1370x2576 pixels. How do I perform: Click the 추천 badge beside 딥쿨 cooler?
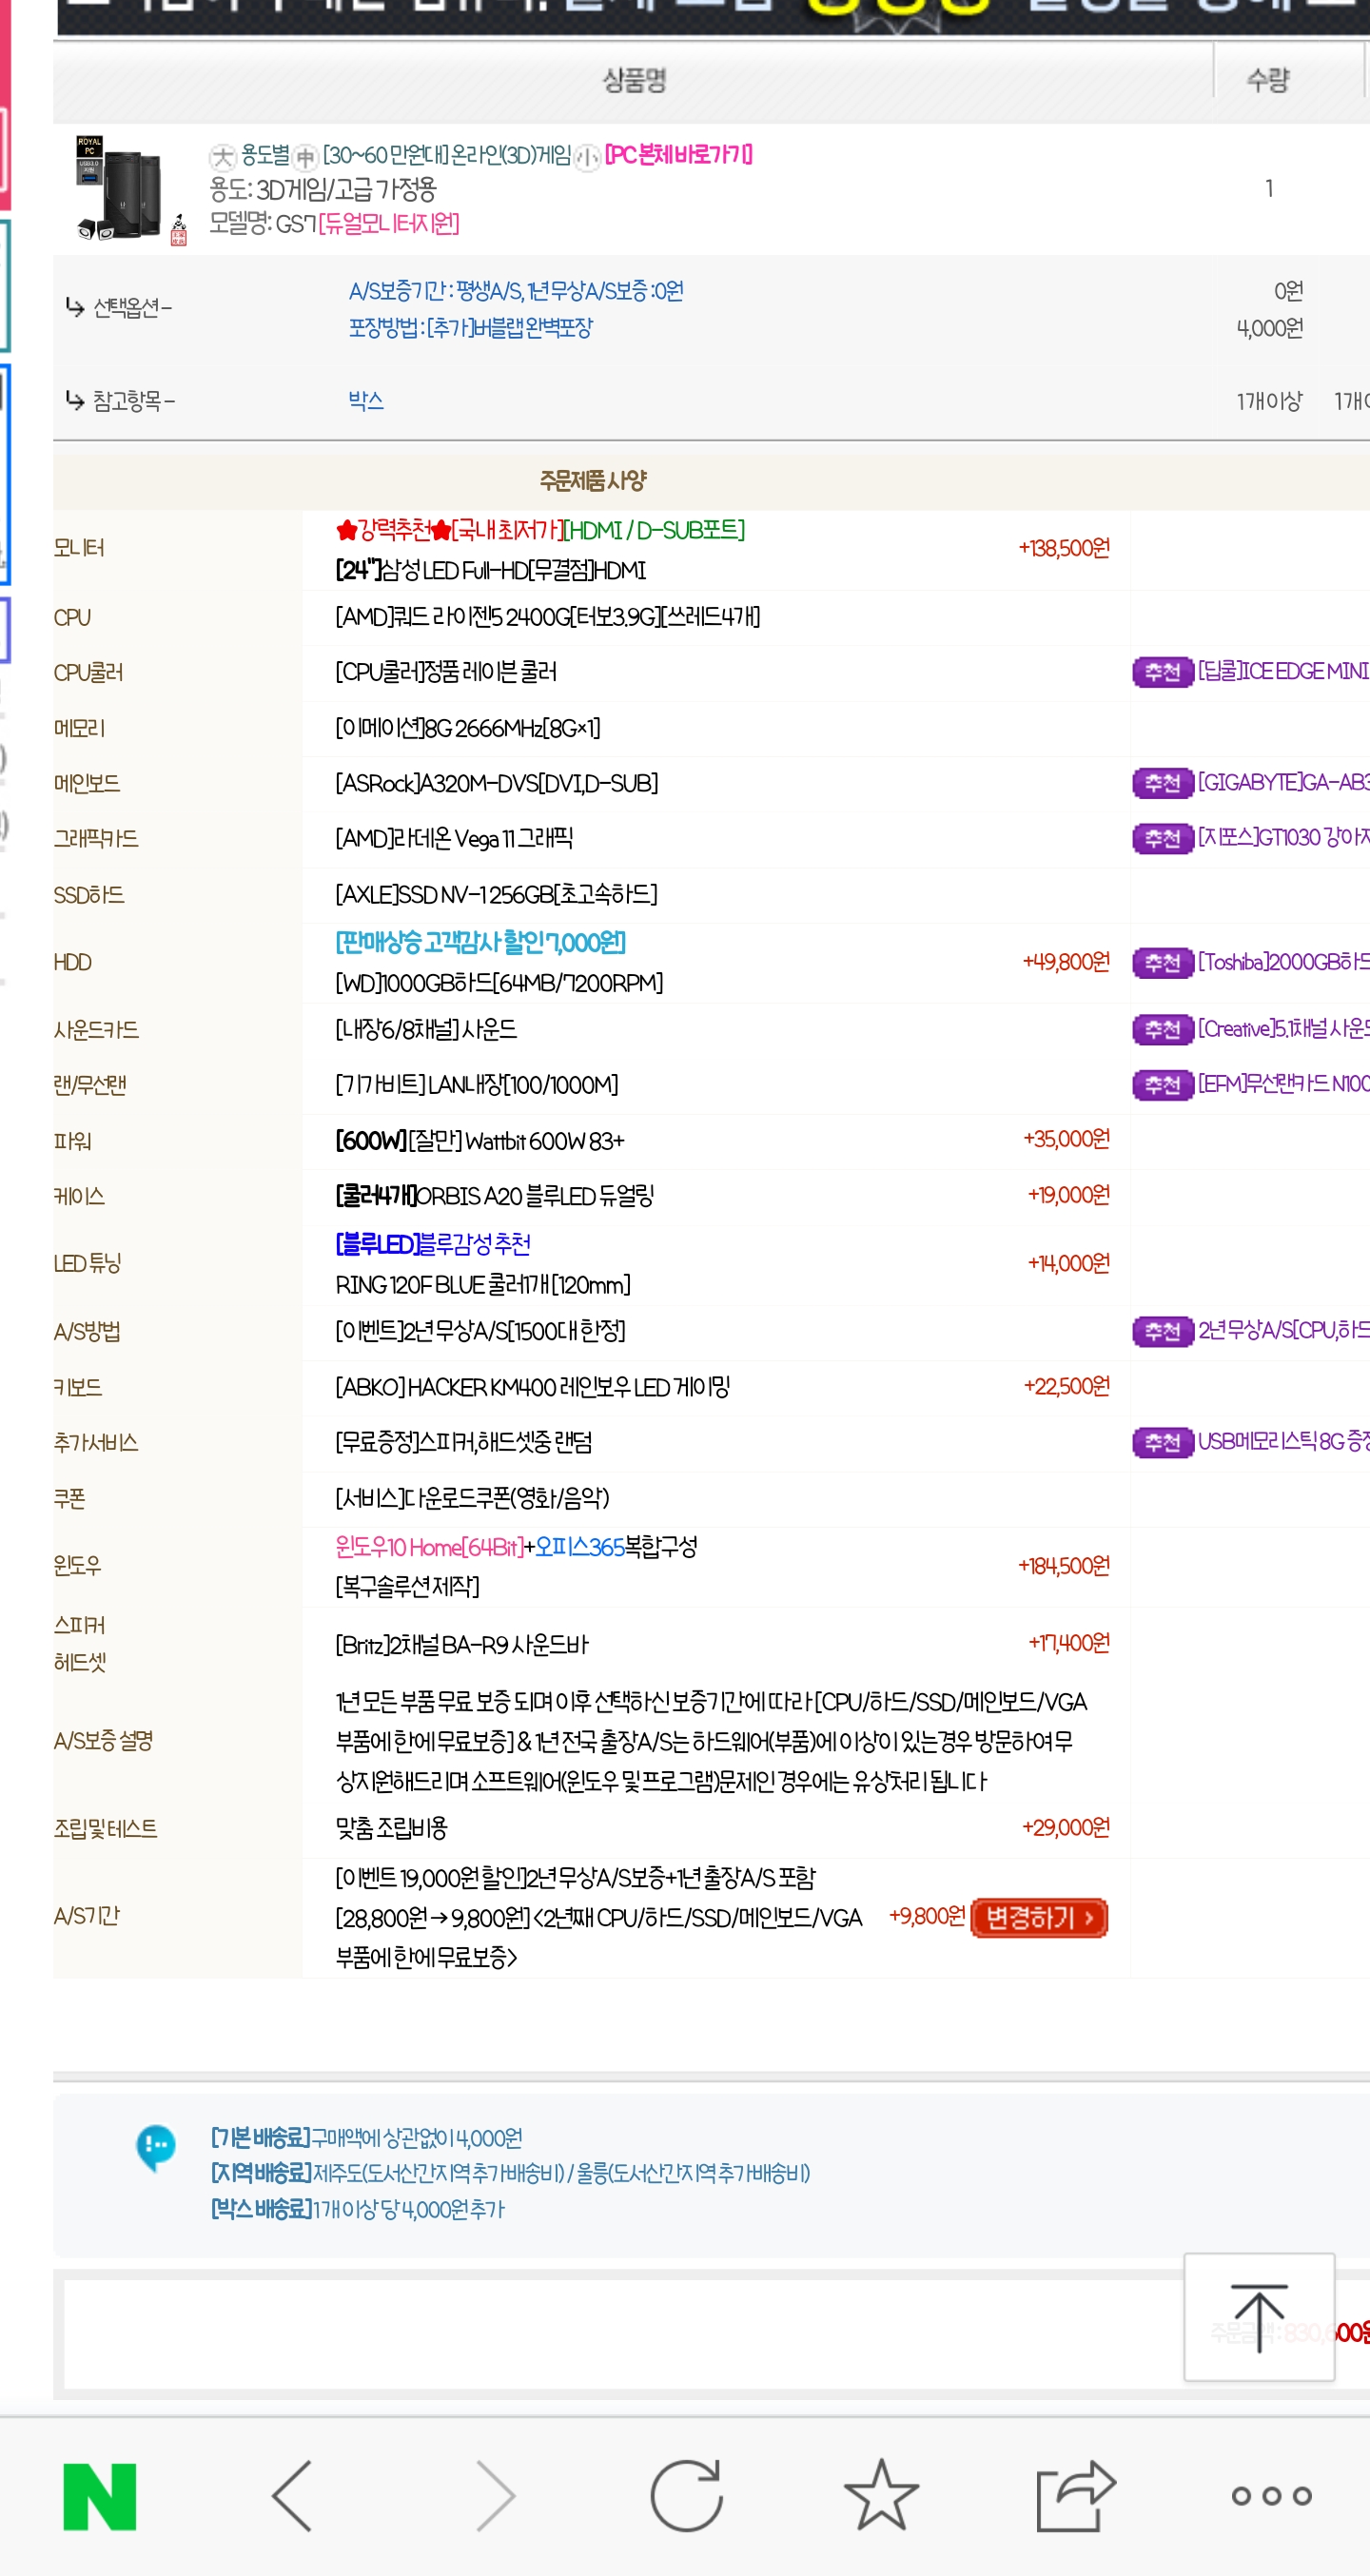[x=1163, y=672]
